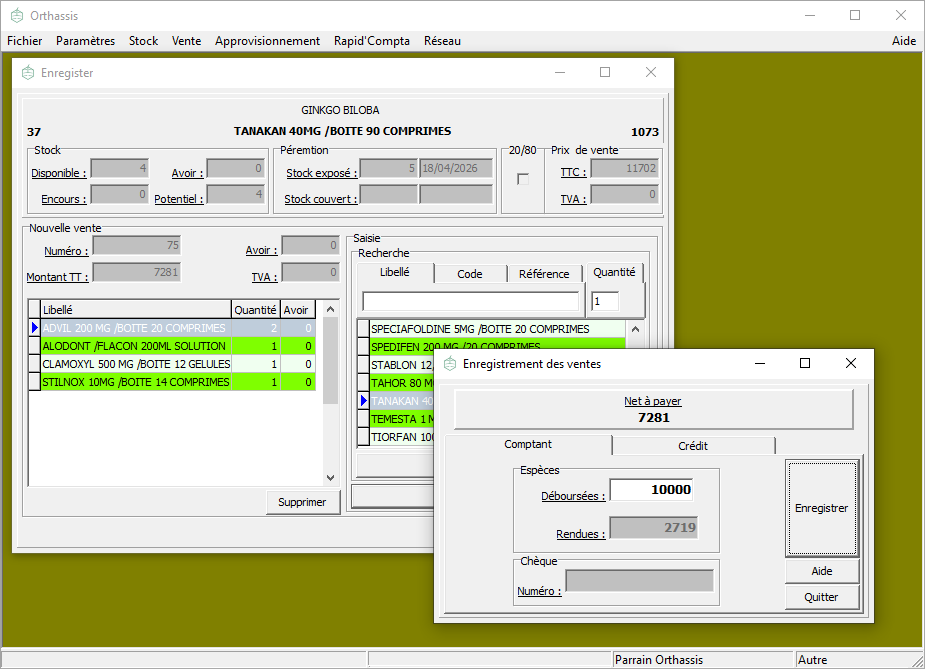Image resolution: width=925 pixels, height=669 pixels.
Task: Select the Comptant payment tab
Action: pyautogui.click(x=528, y=444)
